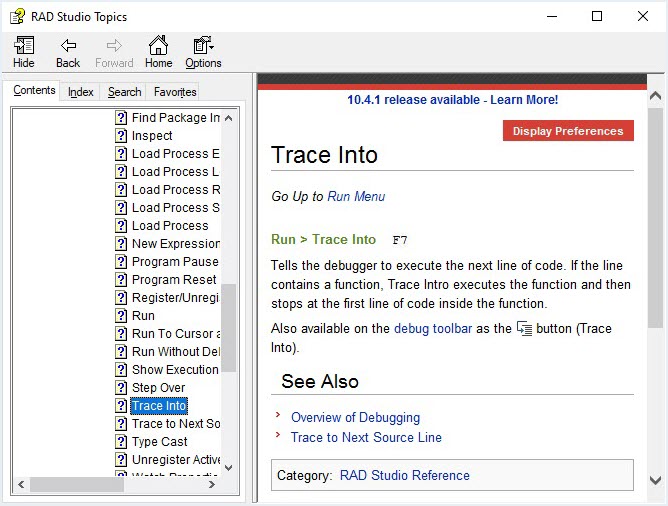Click the Display Preferences button
668x506 pixels.
[x=568, y=131]
